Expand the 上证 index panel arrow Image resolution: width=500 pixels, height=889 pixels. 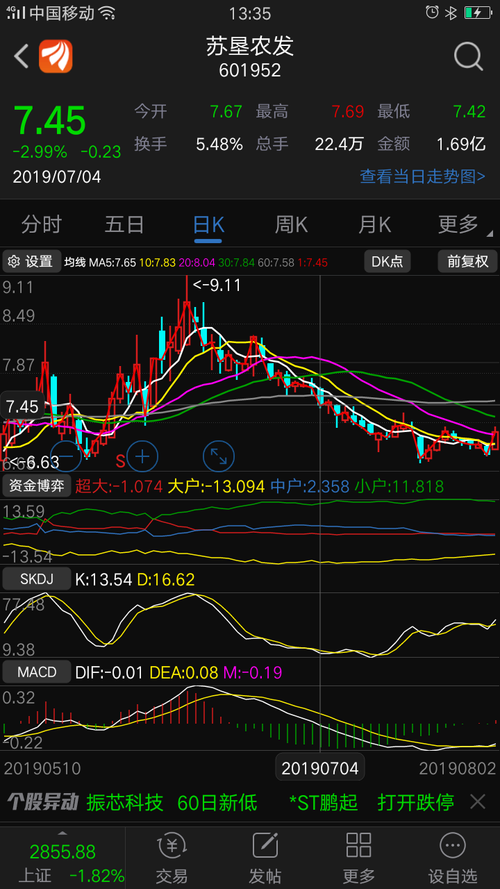click(62, 833)
